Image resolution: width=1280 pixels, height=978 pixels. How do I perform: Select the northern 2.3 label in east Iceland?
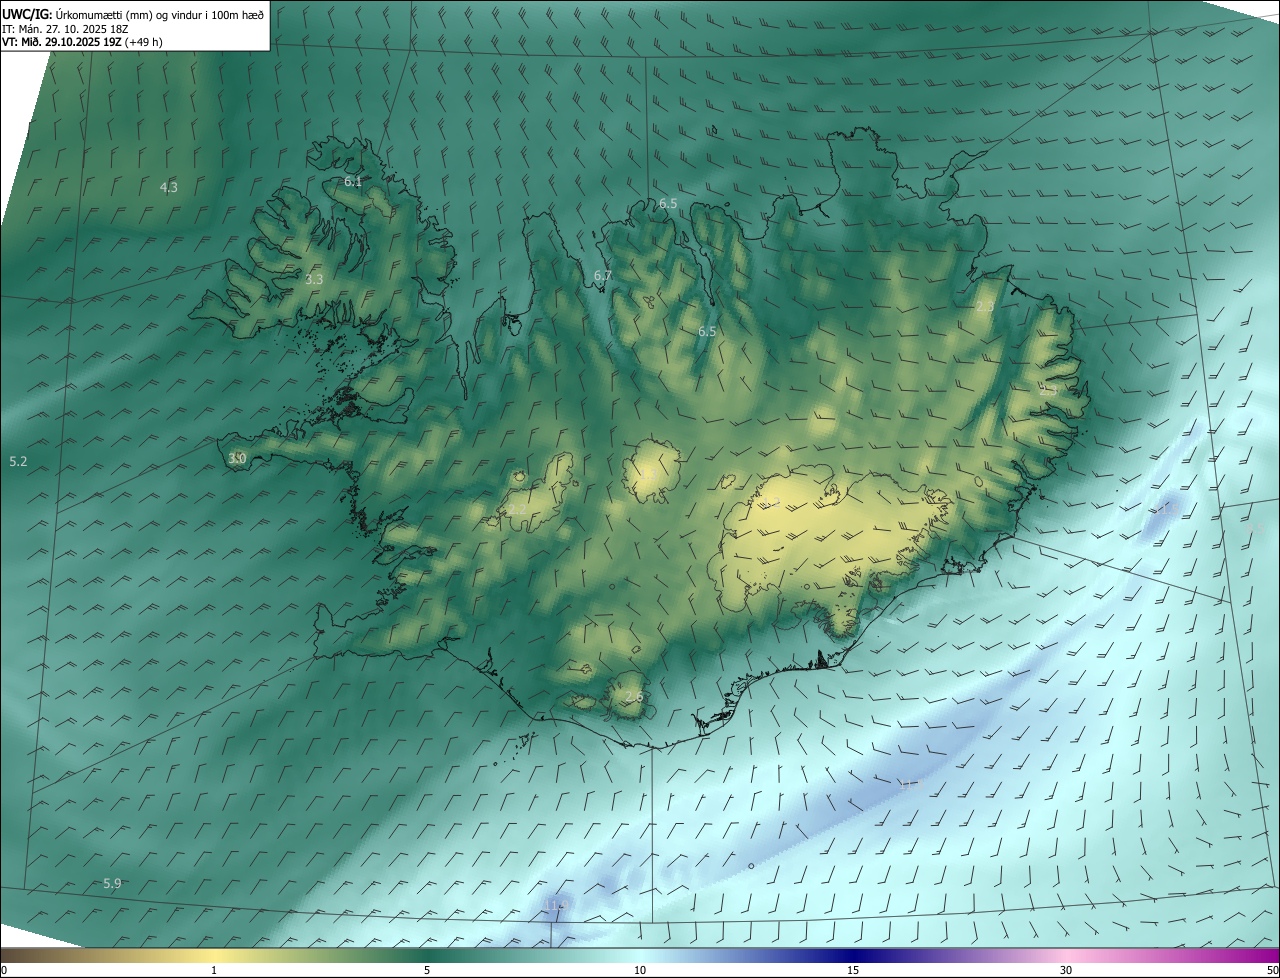[x=985, y=306]
